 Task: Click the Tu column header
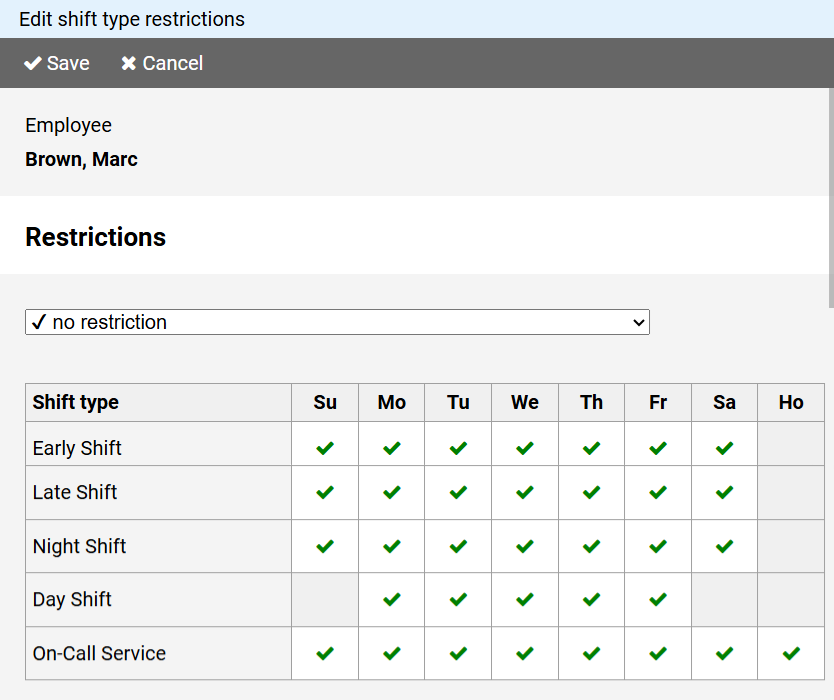pos(458,403)
